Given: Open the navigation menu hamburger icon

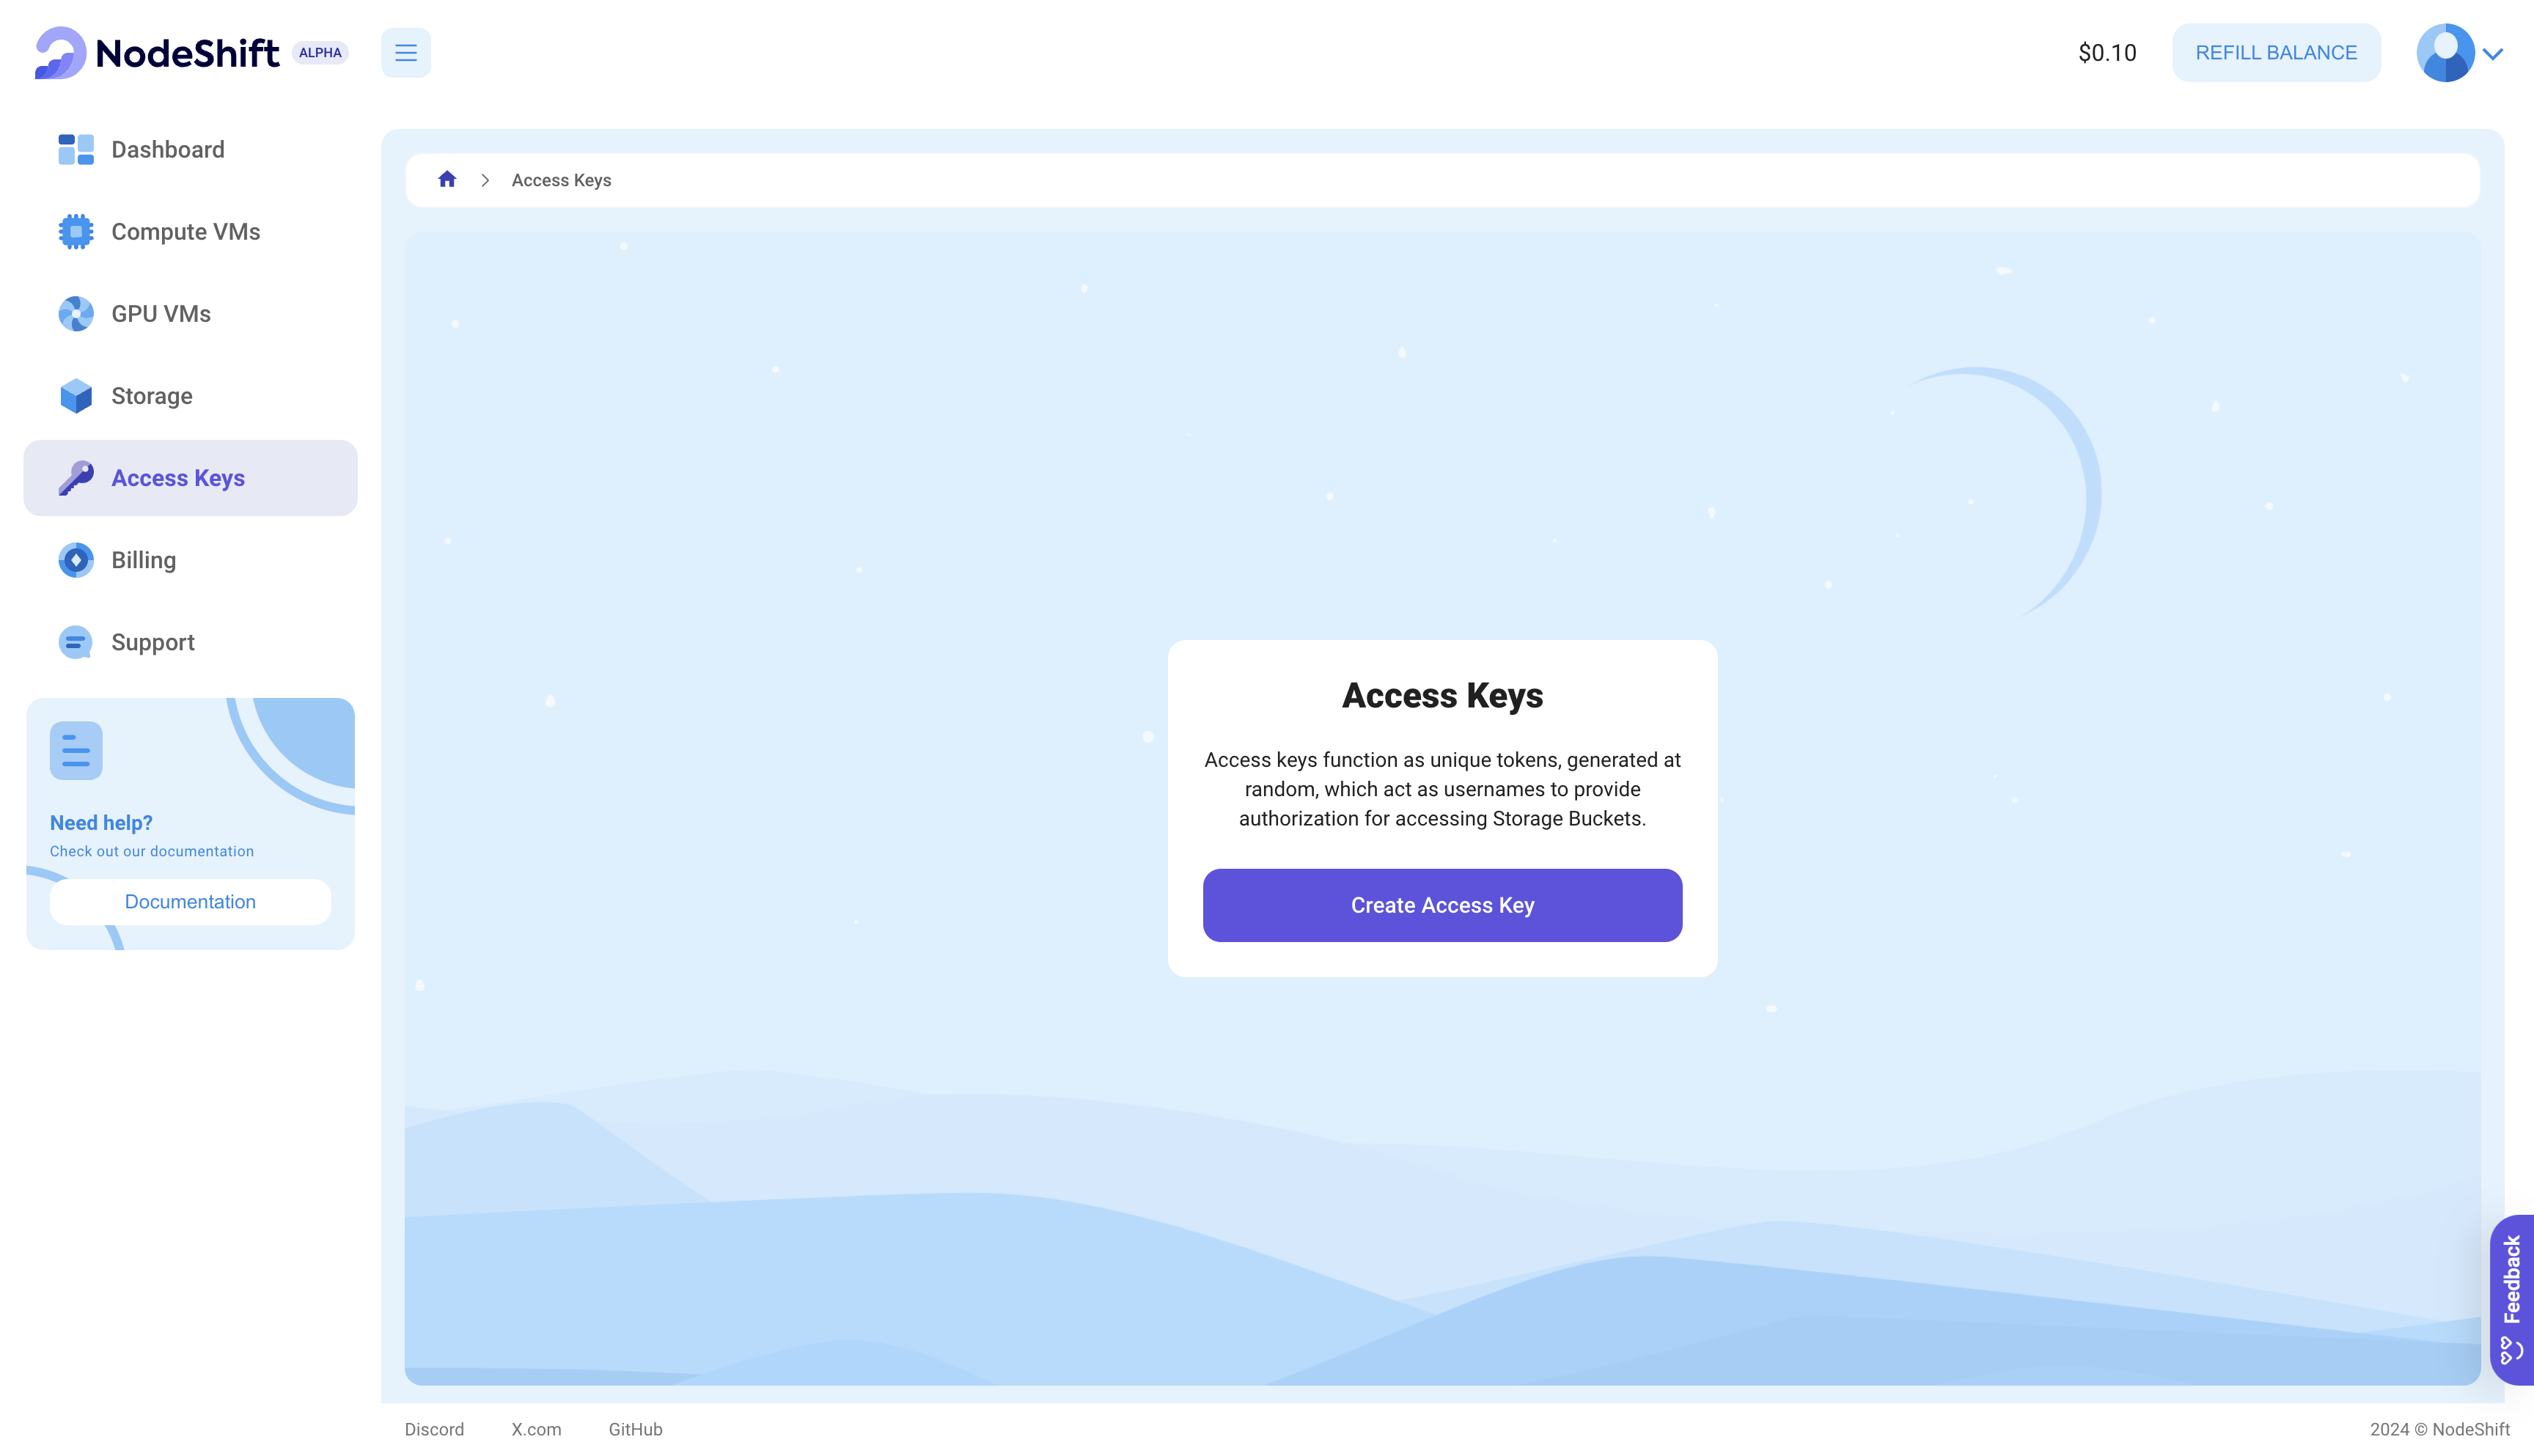Looking at the screenshot, I should (405, 51).
